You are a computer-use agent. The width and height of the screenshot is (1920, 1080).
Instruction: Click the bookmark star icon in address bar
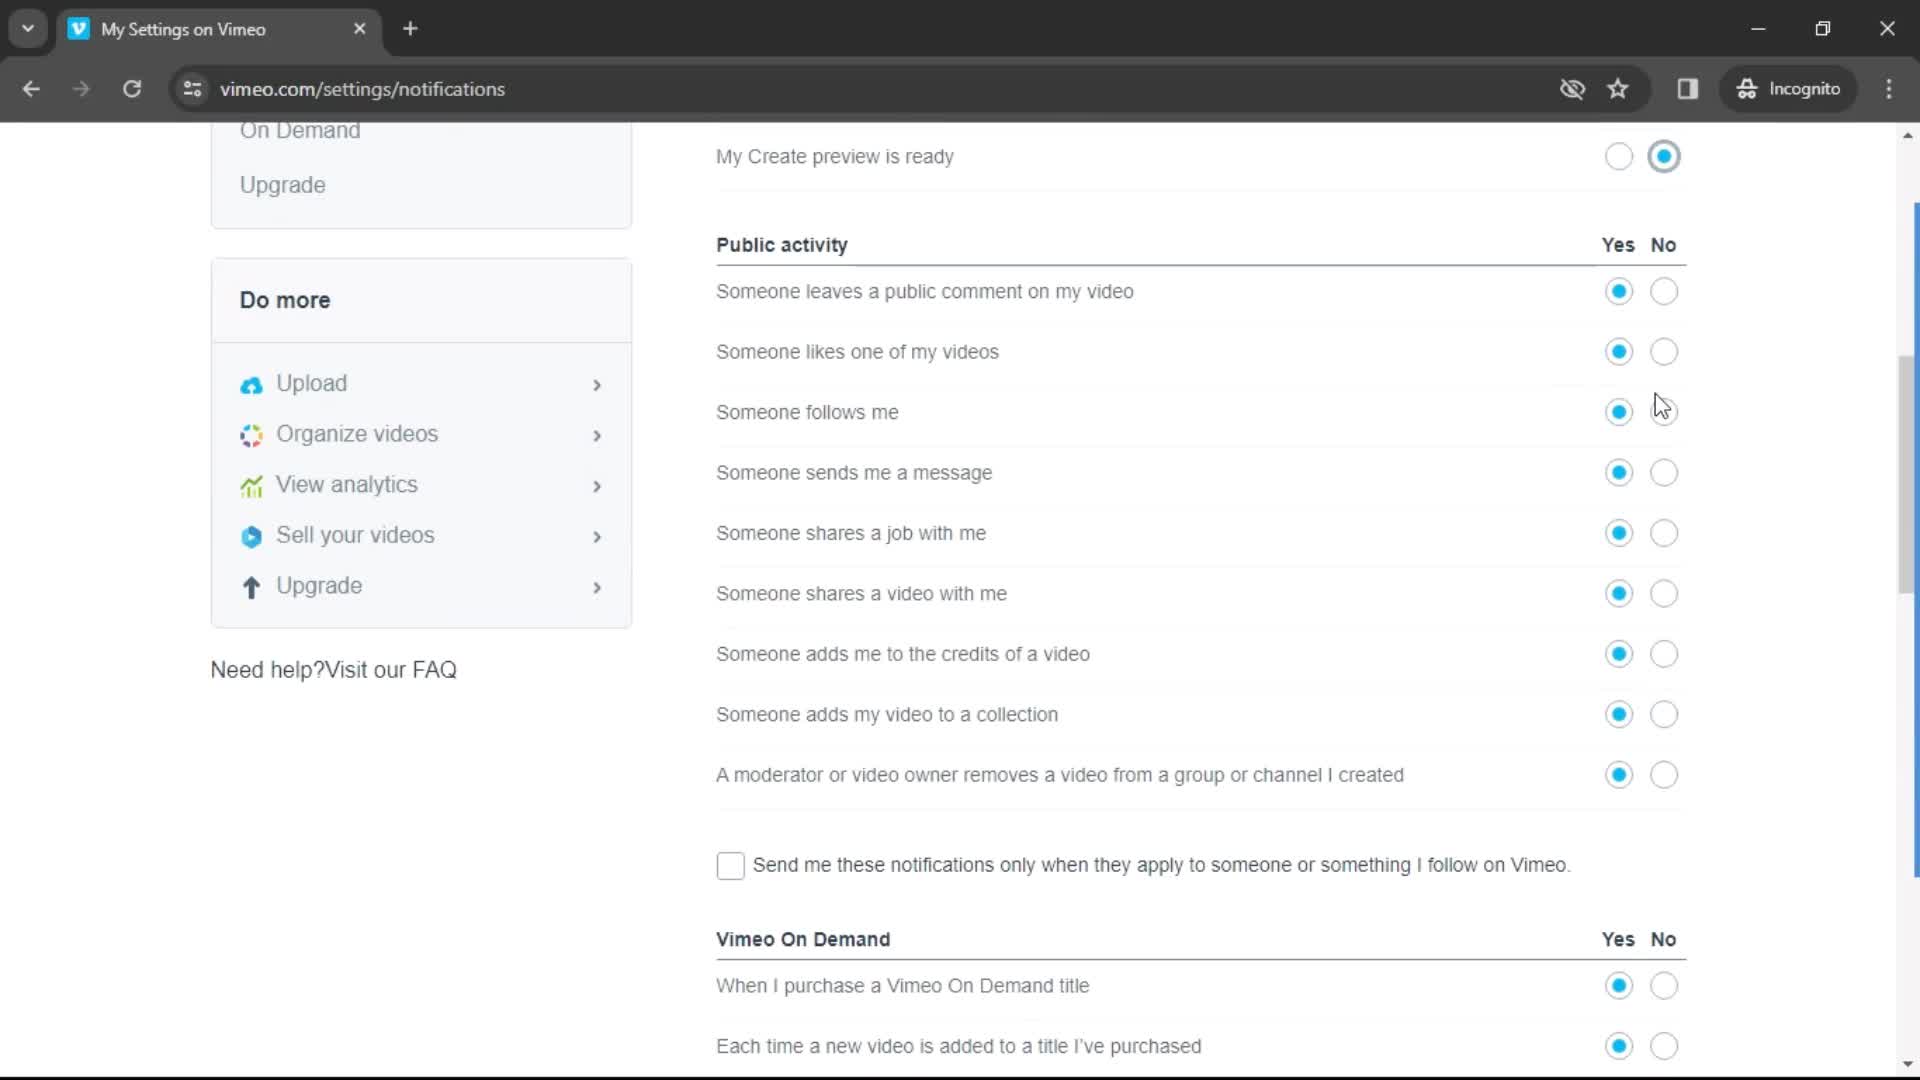[x=1618, y=88]
